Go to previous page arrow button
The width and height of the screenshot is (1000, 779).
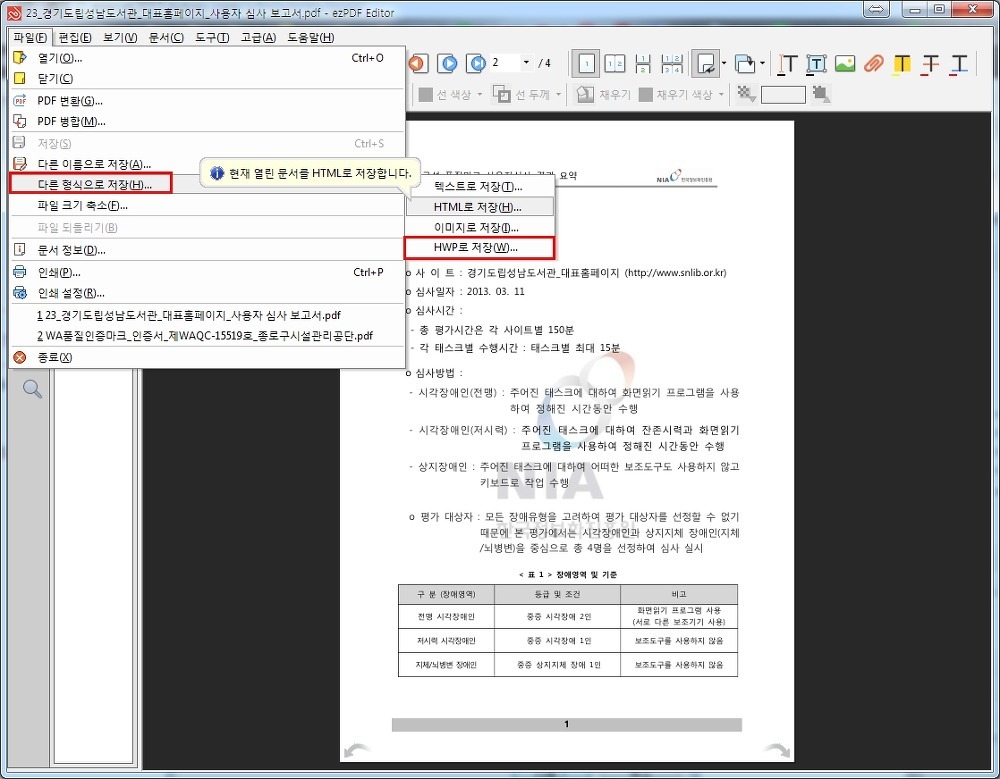pyautogui.click(x=417, y=63)
